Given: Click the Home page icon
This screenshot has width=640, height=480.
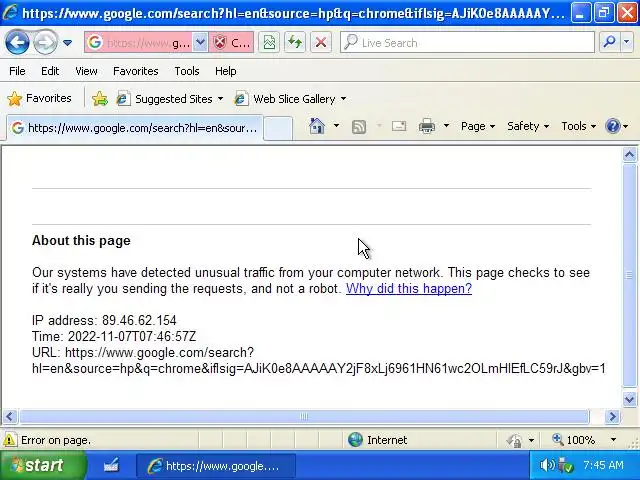Looking at the screenshot, I should (x=317, y=126).
